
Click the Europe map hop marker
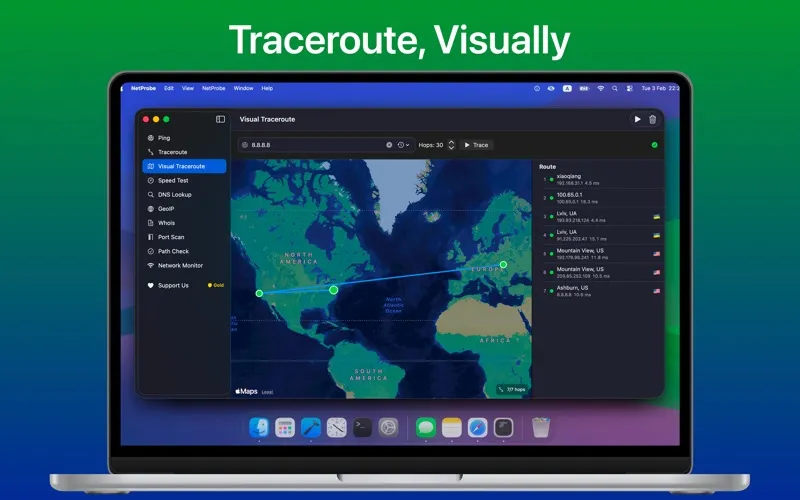tap(503, 265)
